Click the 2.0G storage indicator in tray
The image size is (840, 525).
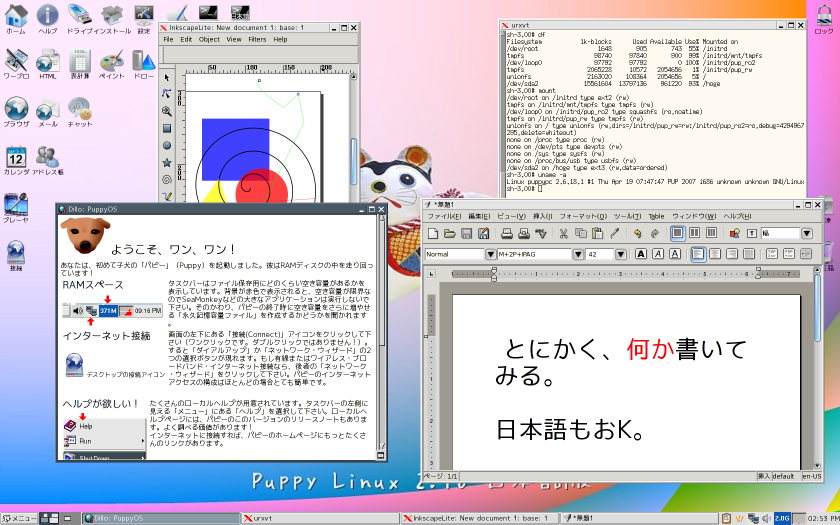[x=782, y=518]
